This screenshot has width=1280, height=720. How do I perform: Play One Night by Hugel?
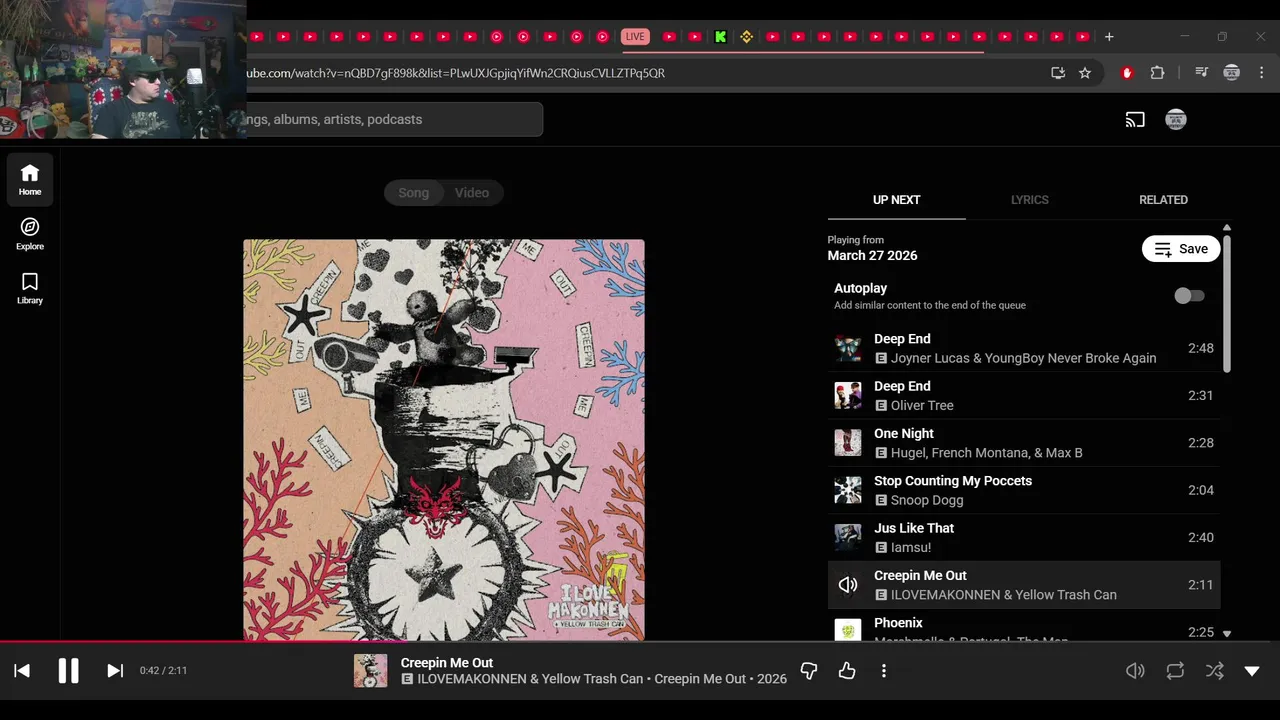pos(1024,443)
